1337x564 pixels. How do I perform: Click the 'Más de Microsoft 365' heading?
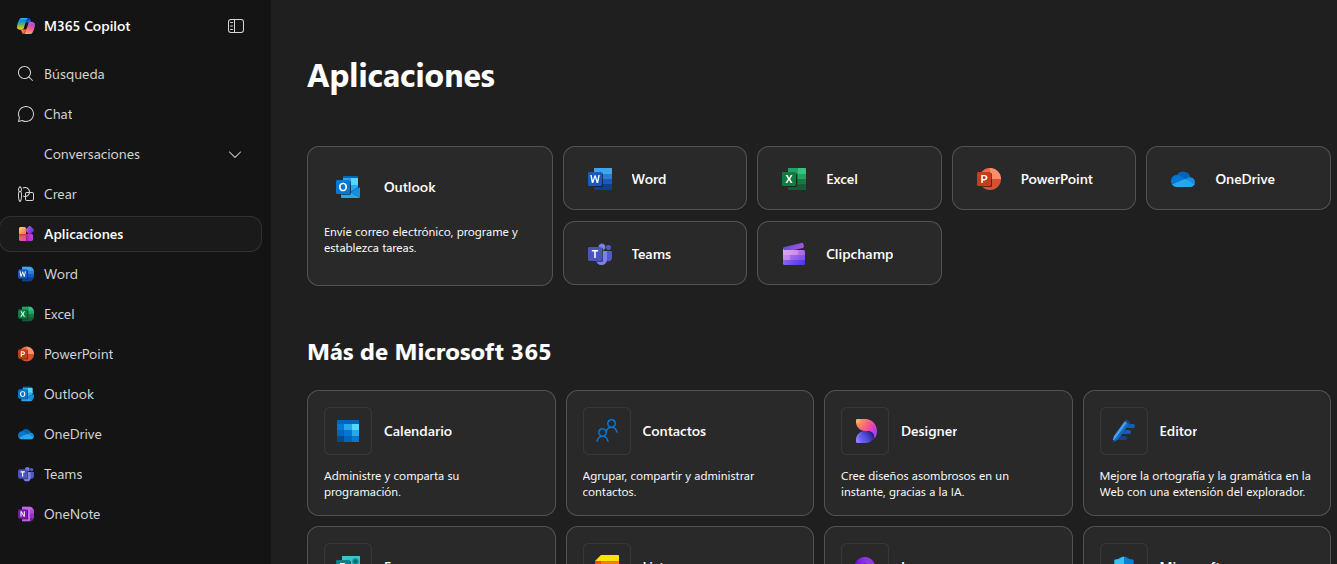(x=429, y=352)
